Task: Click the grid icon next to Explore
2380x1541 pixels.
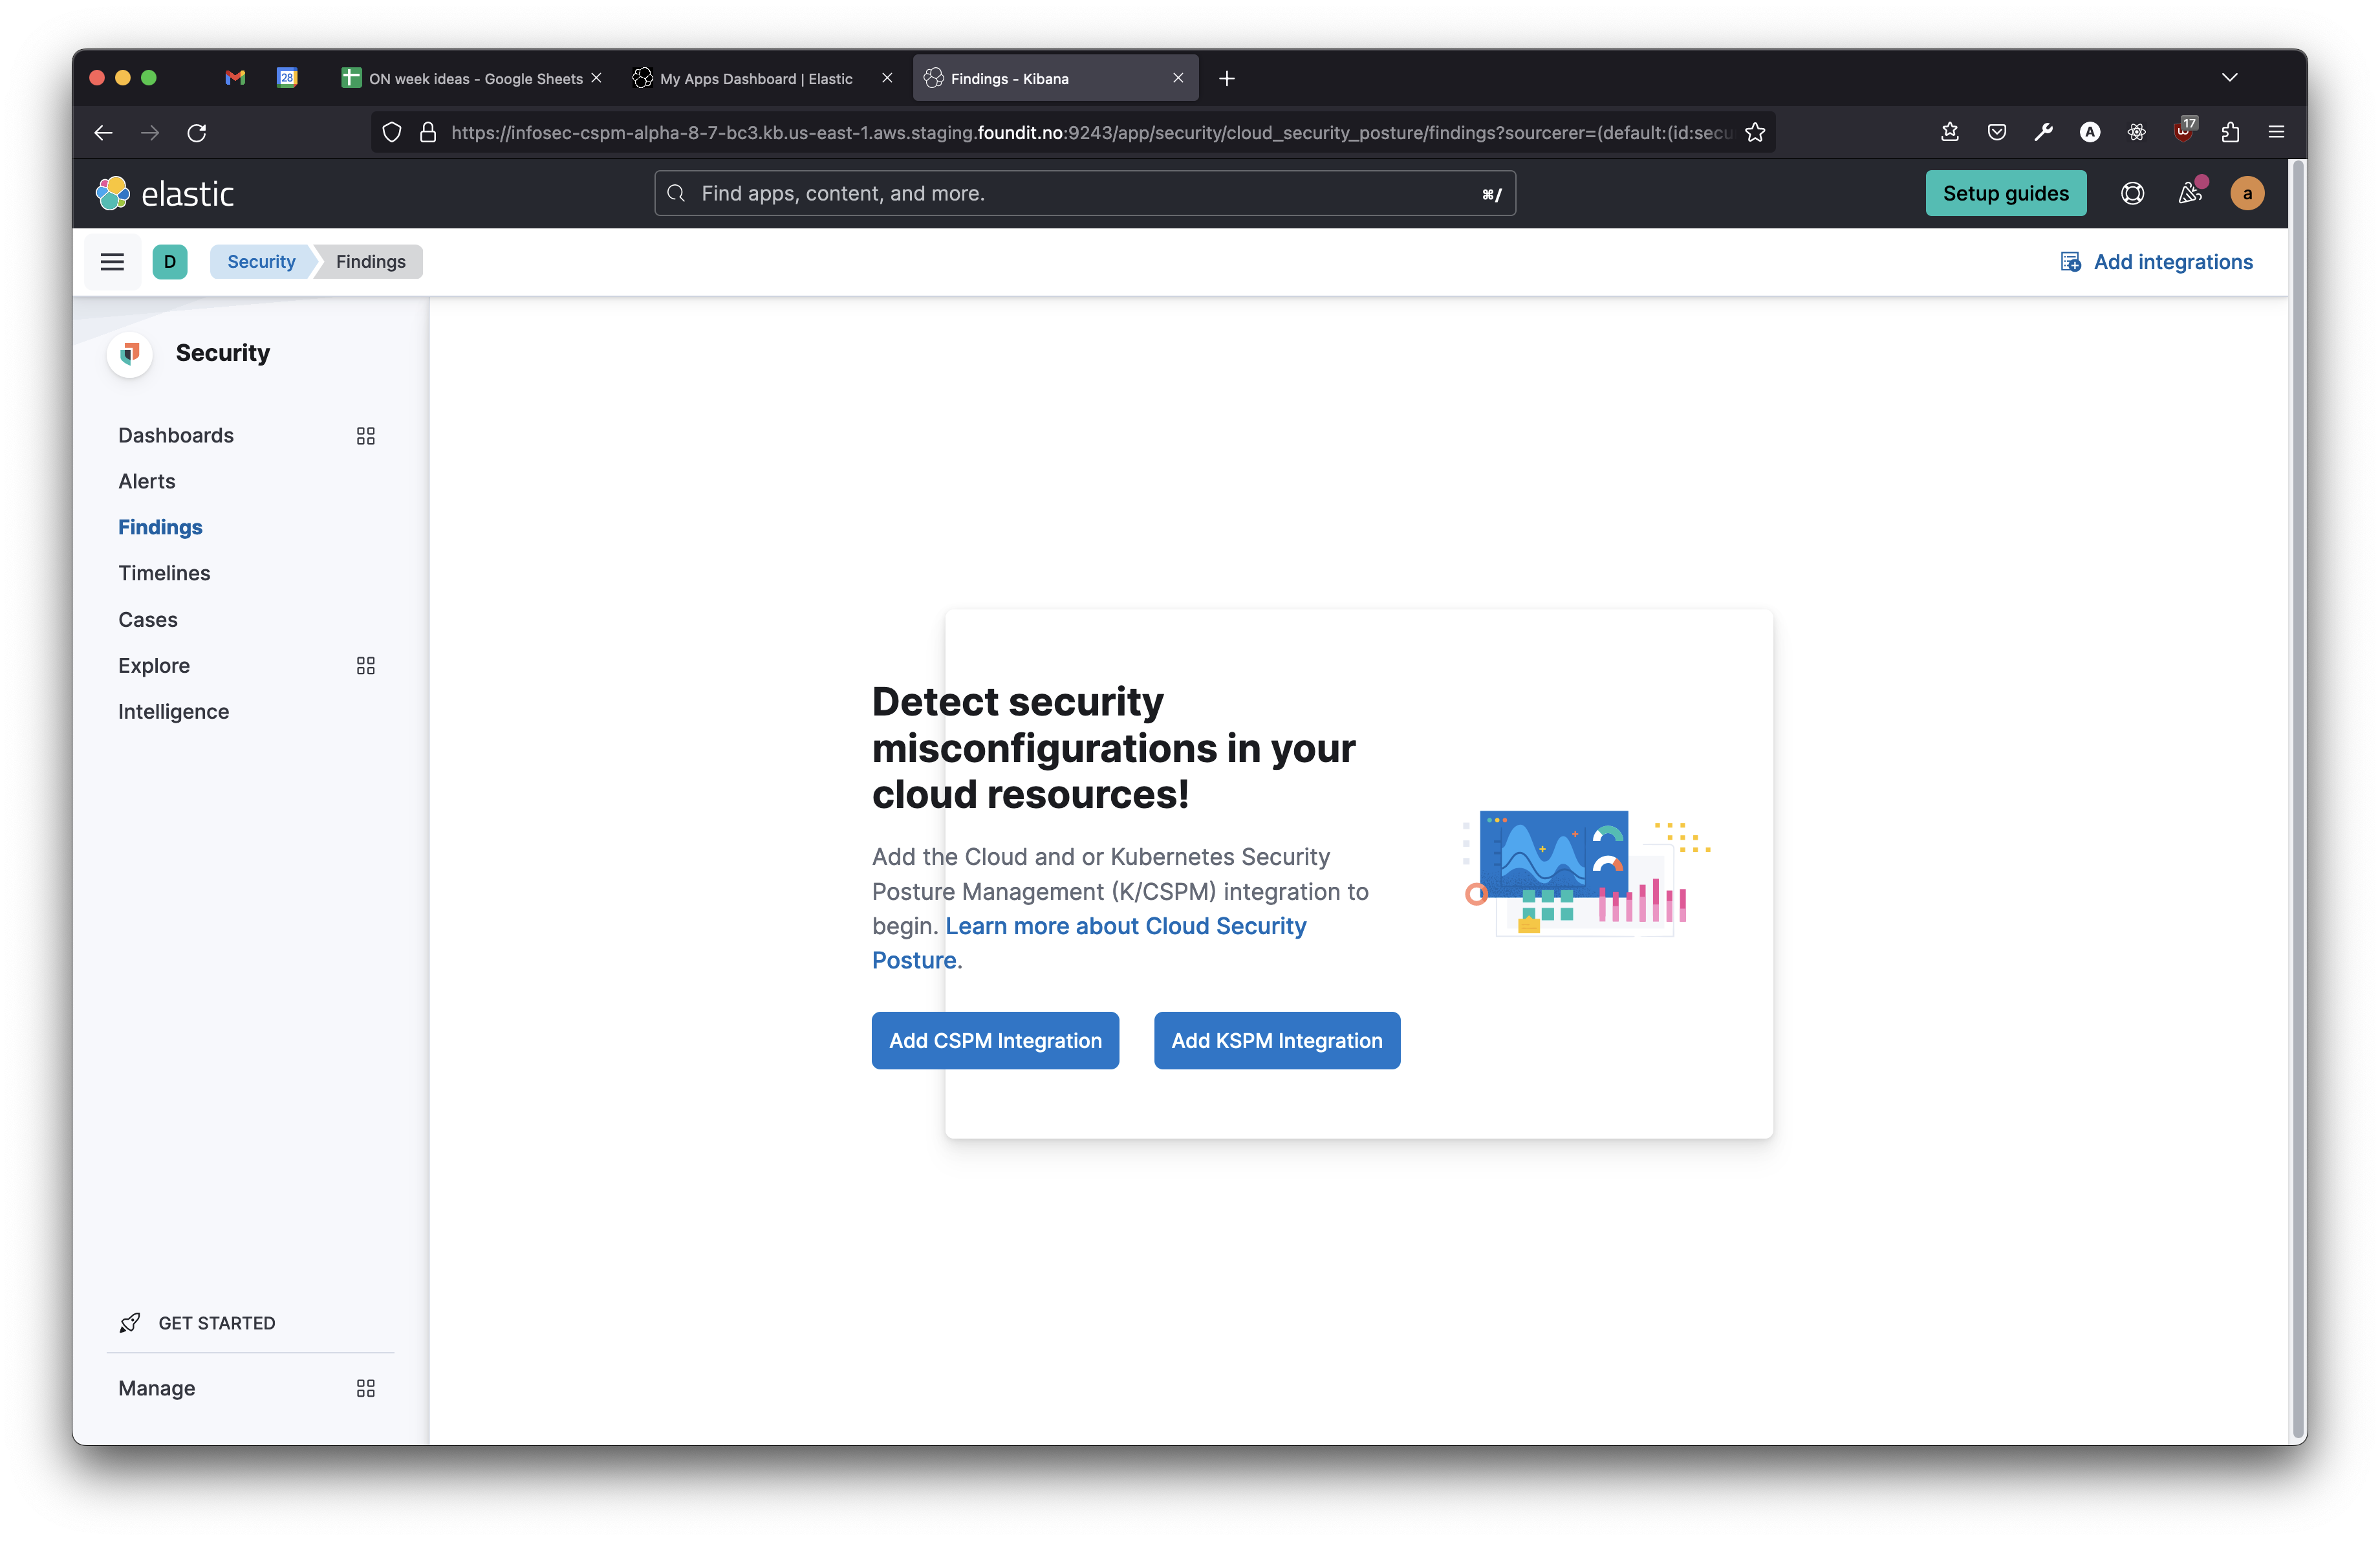Action: 365,665
